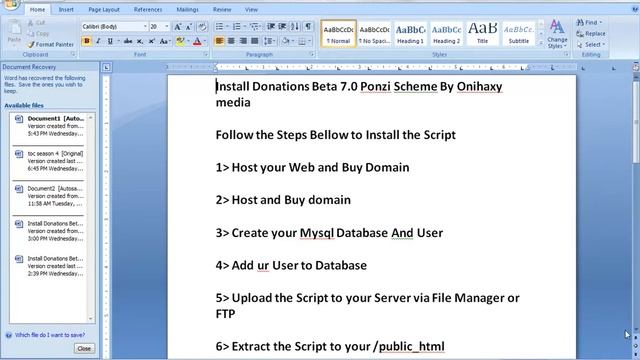Apply red font color
Screen dimensions: 640x360
click(x=197, y=41)
